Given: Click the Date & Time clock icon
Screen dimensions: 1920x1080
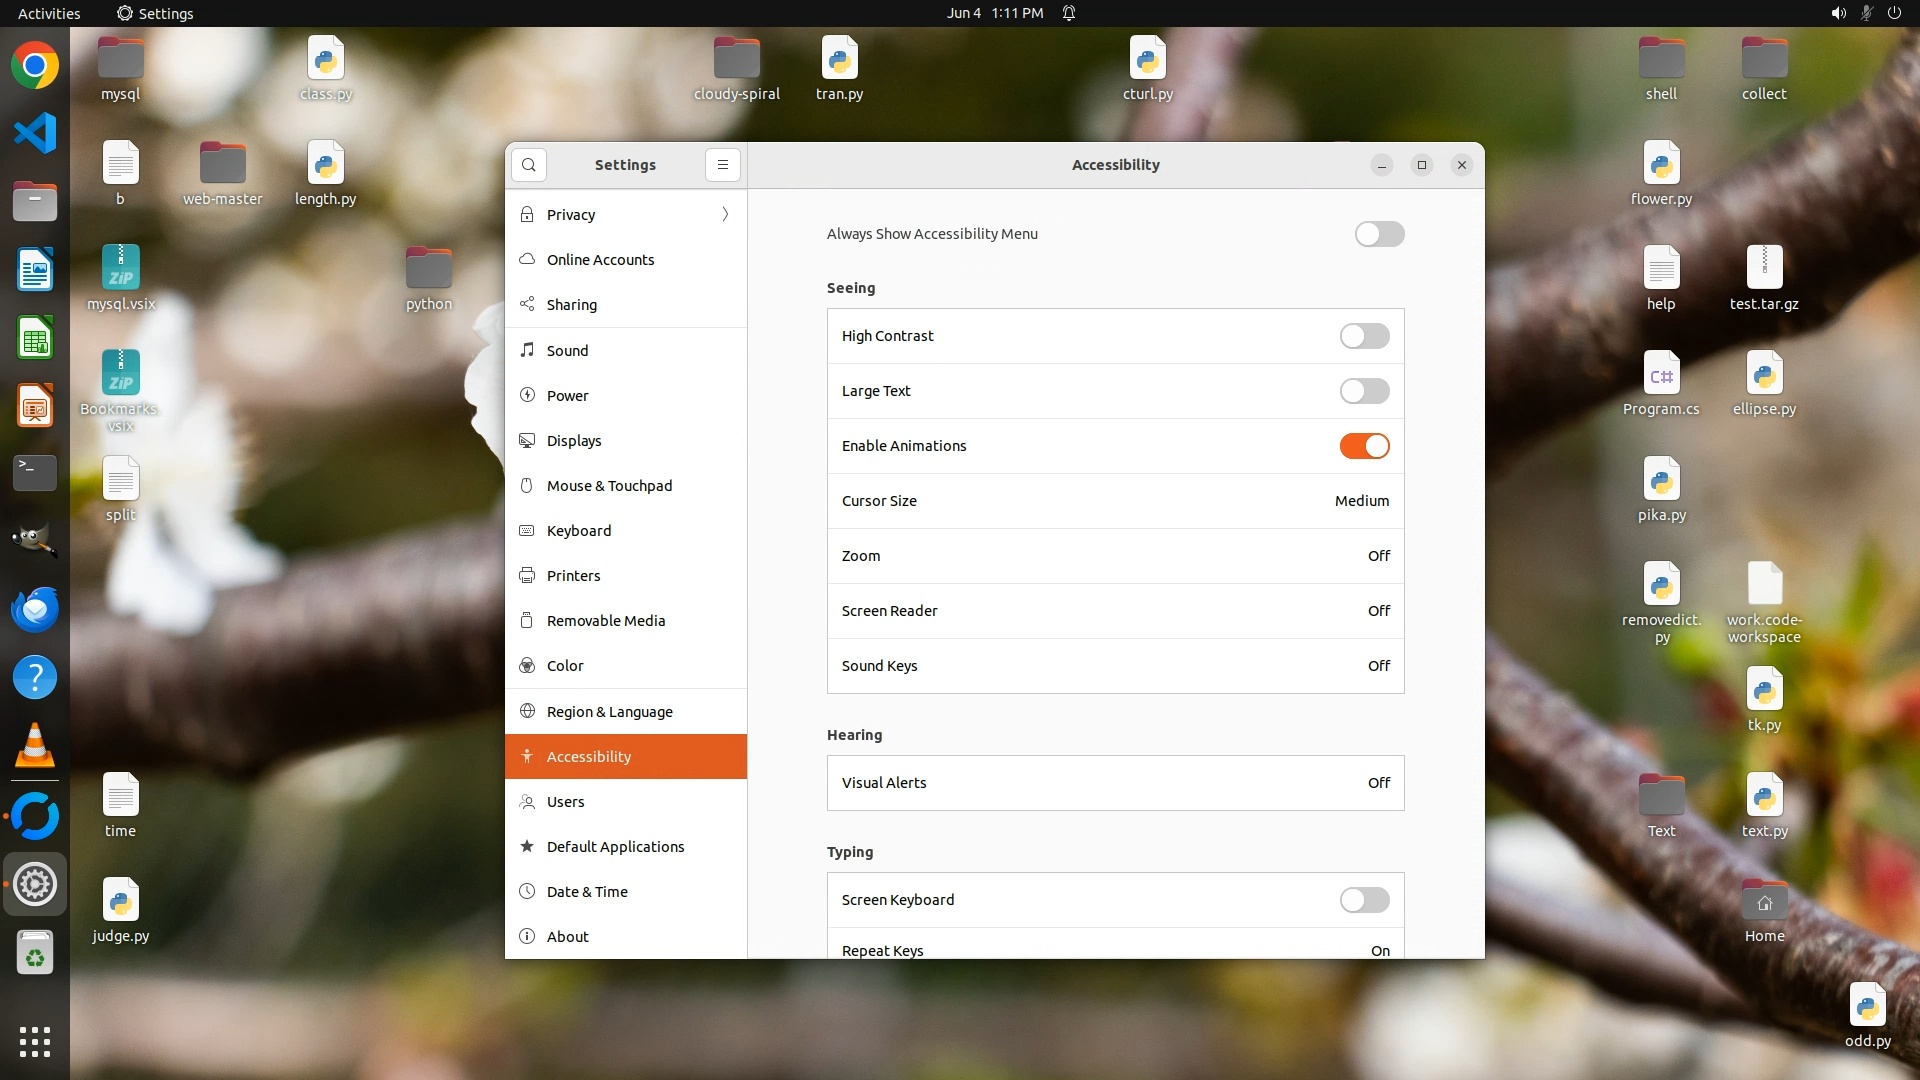Looking at the screenshot, I should coord(527,892).
